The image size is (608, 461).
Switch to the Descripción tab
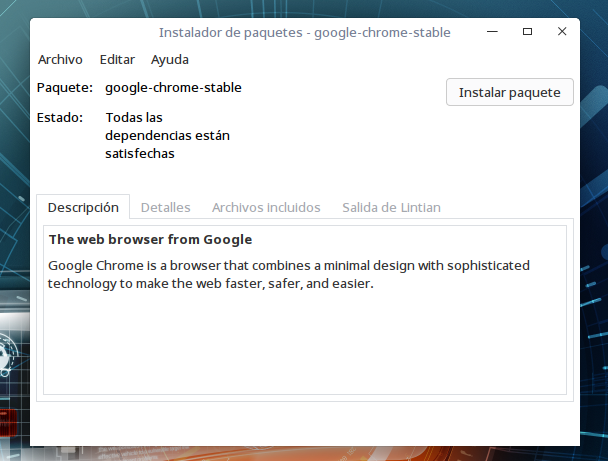(83, 207)
